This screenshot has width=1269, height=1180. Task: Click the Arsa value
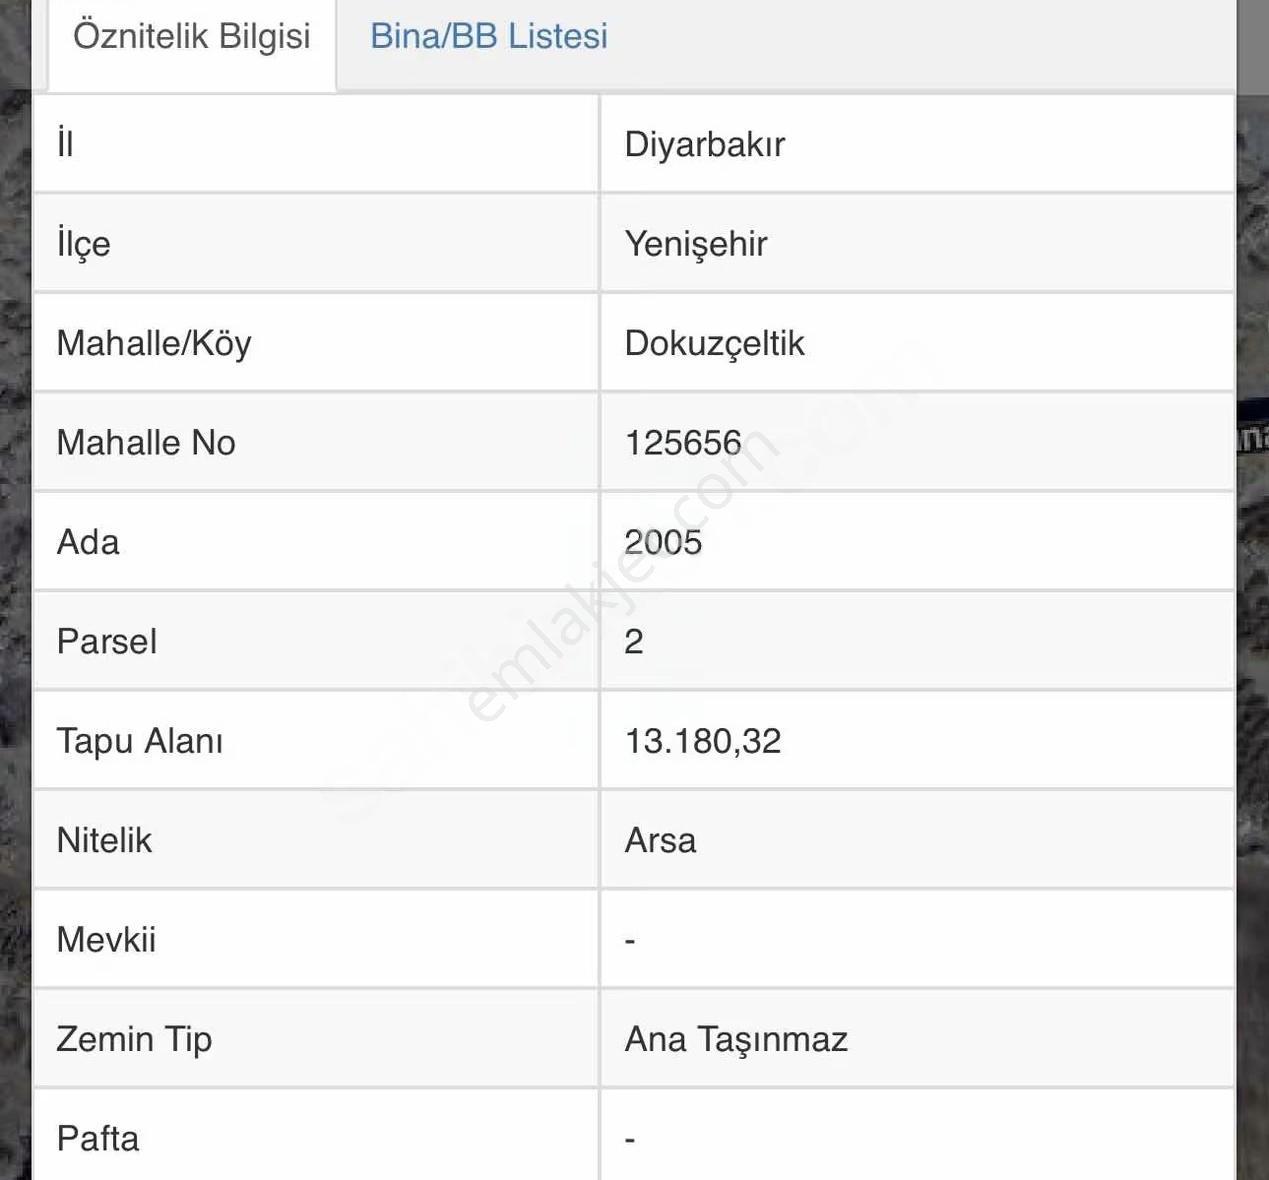point(660,840)
